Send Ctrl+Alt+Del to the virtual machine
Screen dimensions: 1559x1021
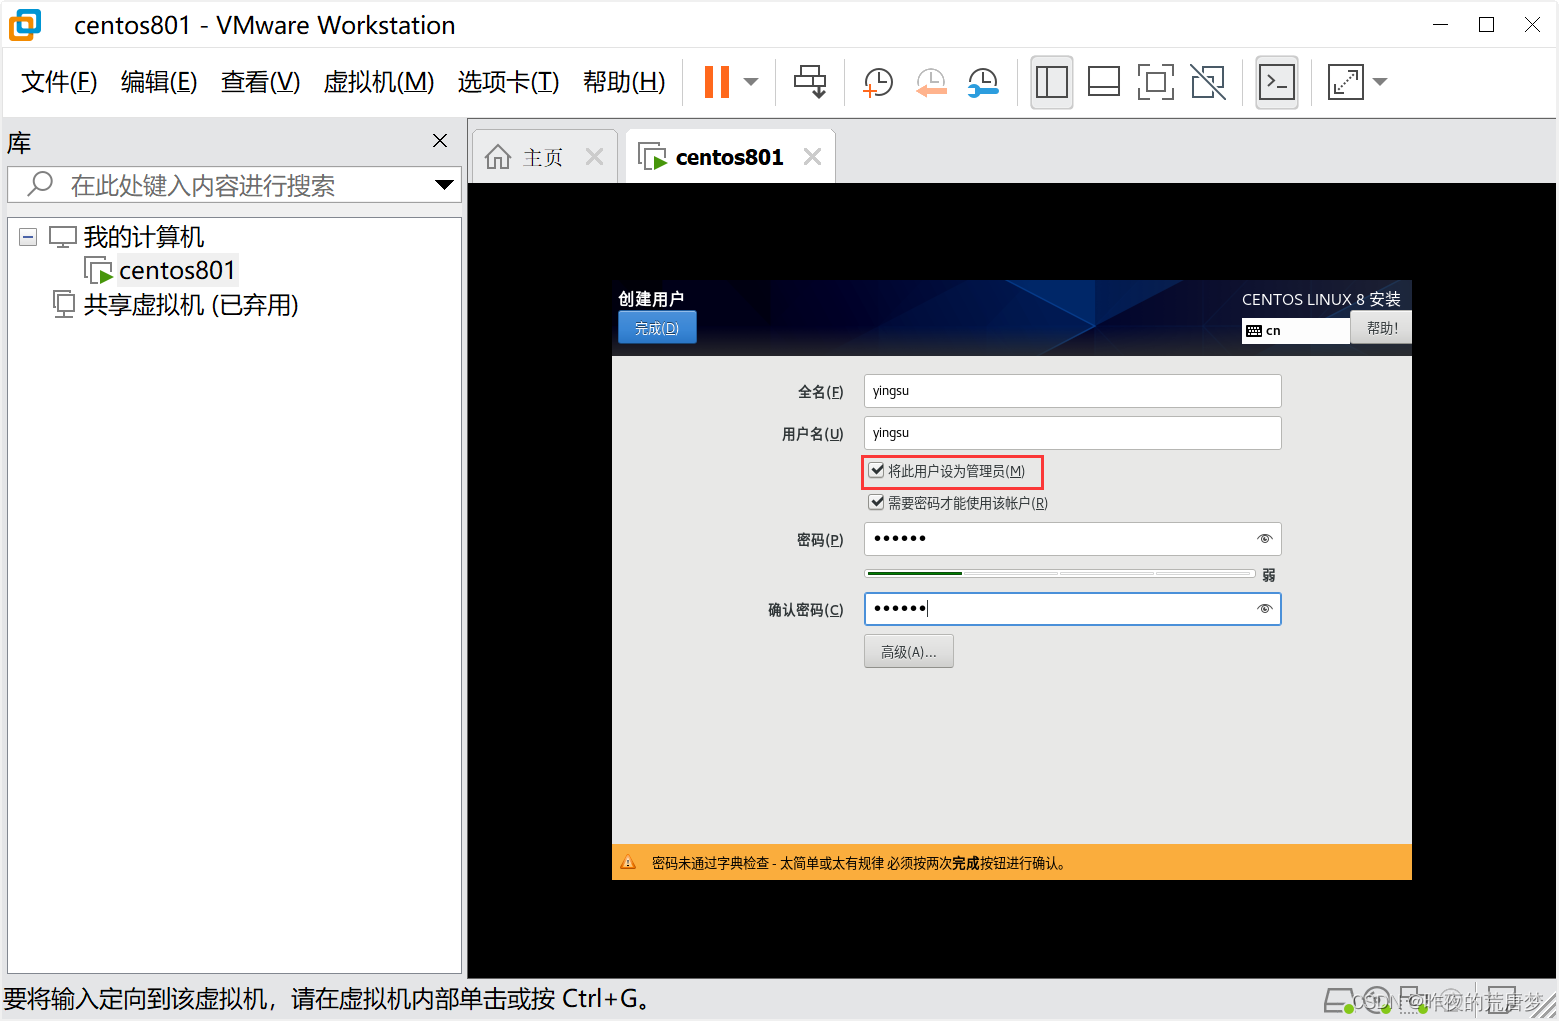click(810, 82)
